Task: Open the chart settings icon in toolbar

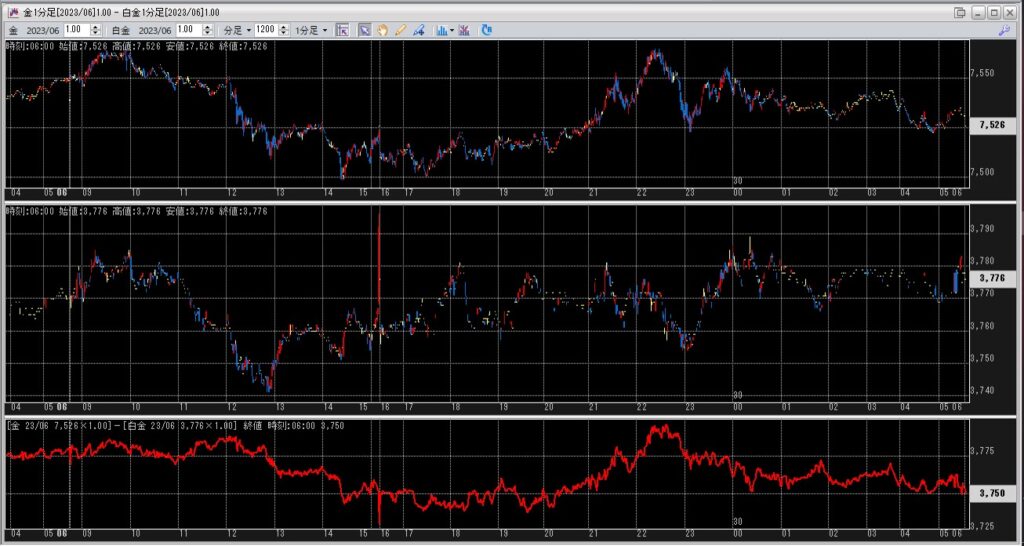Action: [x=342, y=30]
